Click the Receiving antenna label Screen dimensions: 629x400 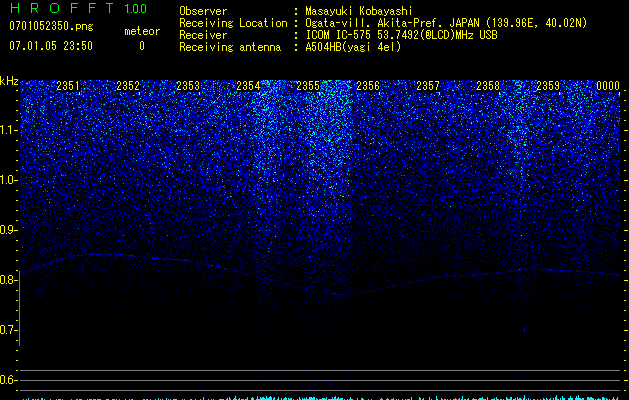click(x=230, y=47)
